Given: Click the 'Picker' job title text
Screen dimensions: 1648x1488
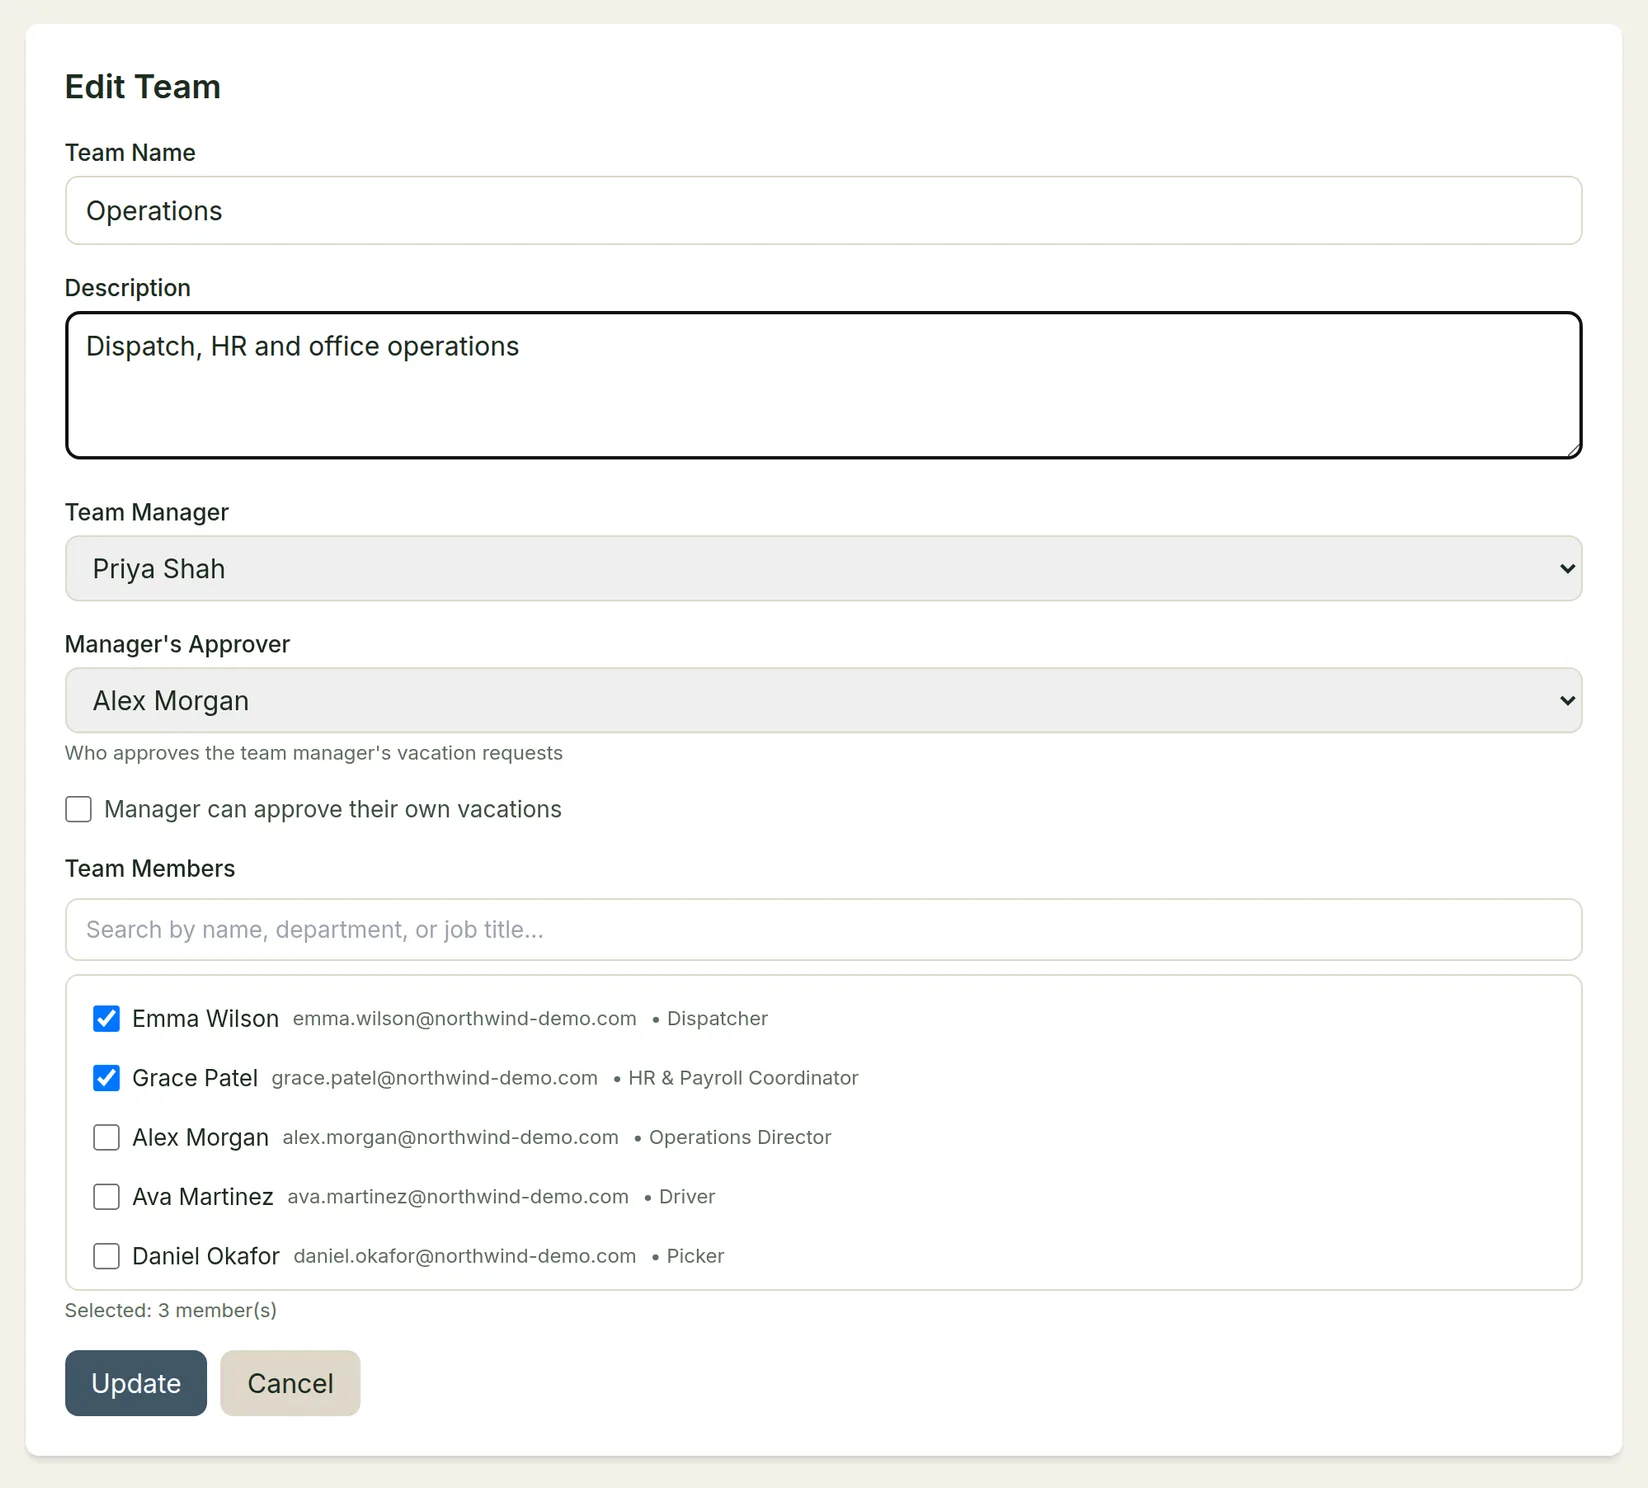Looking at the screenshot, I should click(695, 1256).
